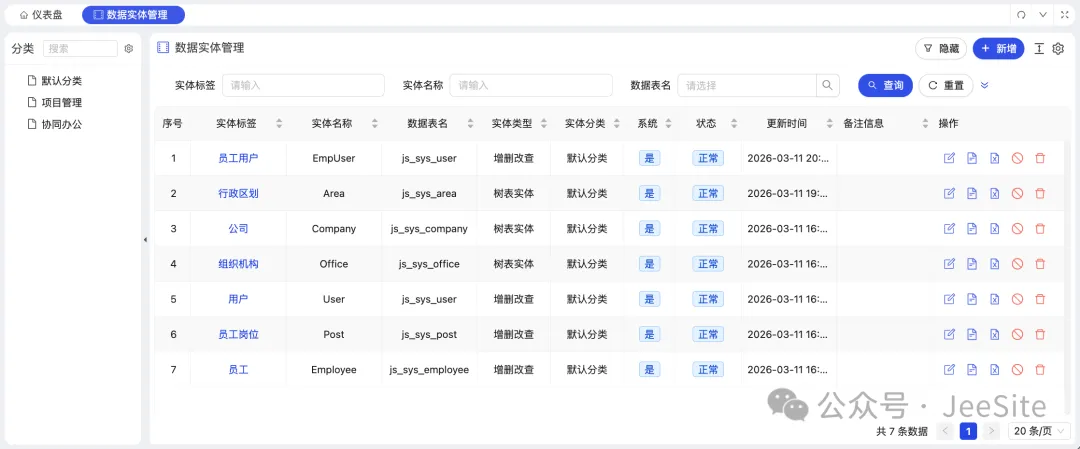Click the edit icon for EmpUser row
Image resolution: width=1080 pixels, height=449 pixels.
949,158
